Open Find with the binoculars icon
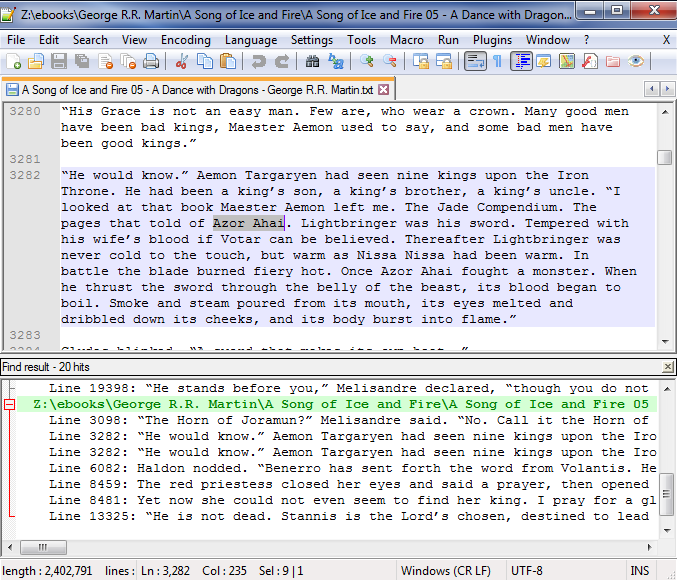Viewport: 677px width, 581px height. coord(312,61)
